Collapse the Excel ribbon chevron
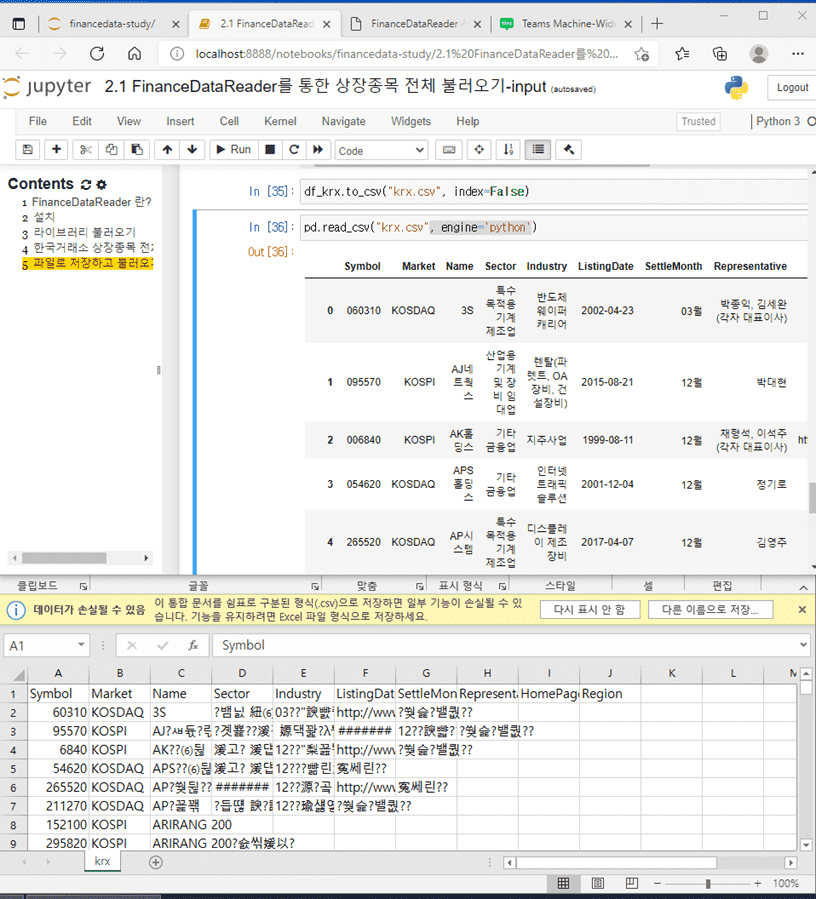 point(803,587)
